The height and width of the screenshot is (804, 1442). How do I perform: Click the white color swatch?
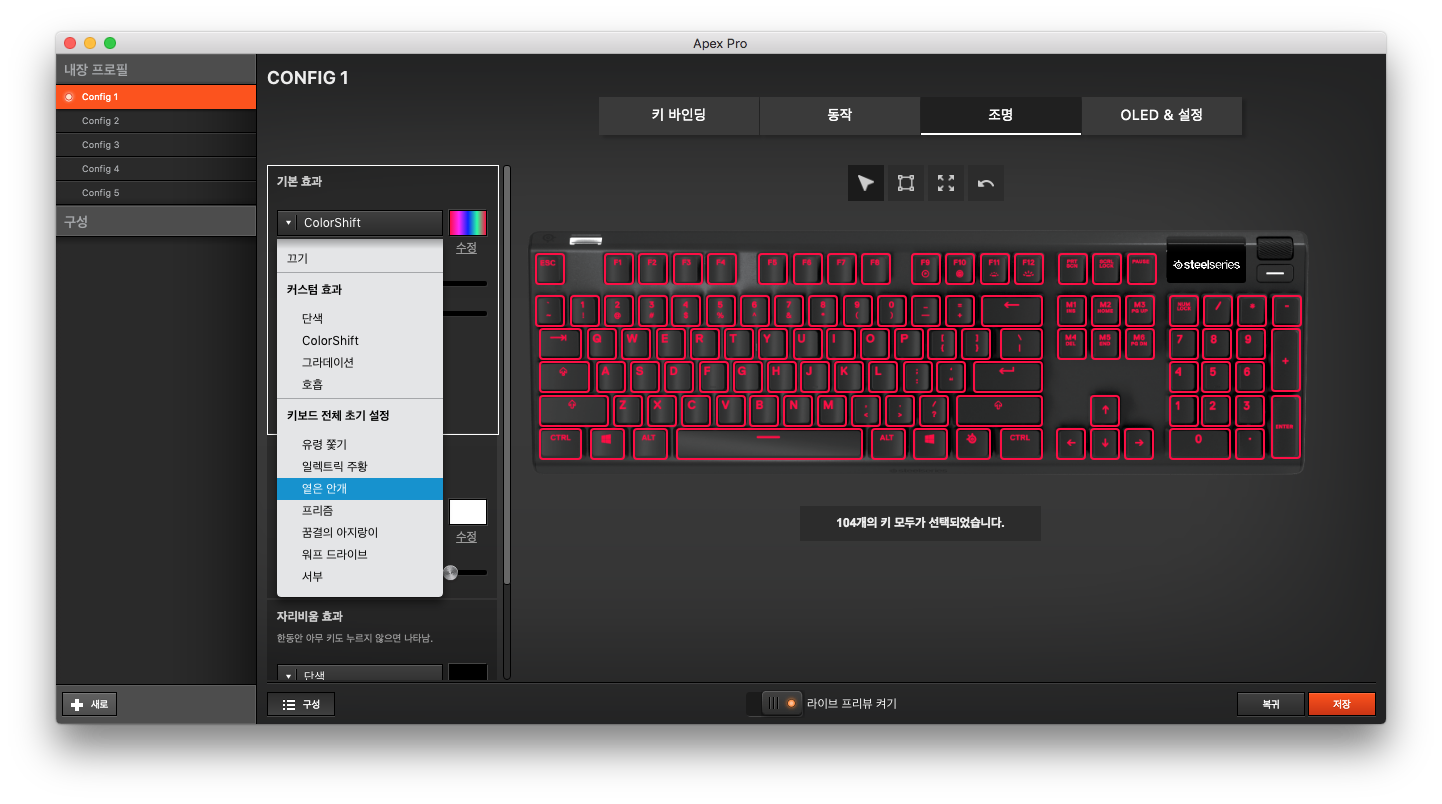click(x=468, y=512)
